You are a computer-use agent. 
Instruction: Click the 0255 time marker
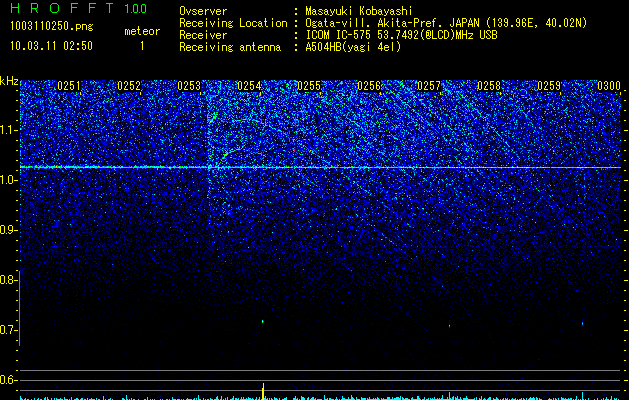[x=309, y=86]
